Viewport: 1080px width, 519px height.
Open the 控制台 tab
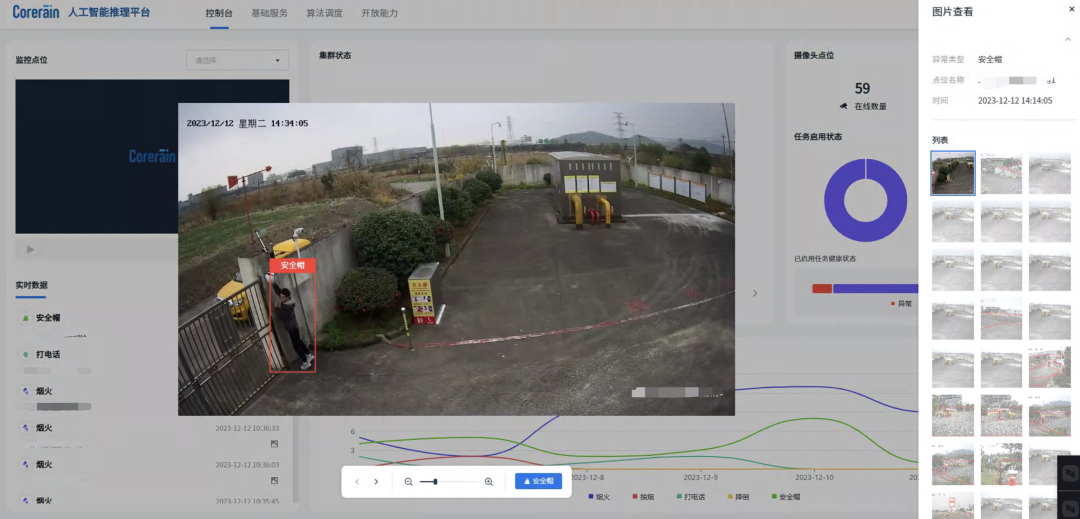click(219, 13)
